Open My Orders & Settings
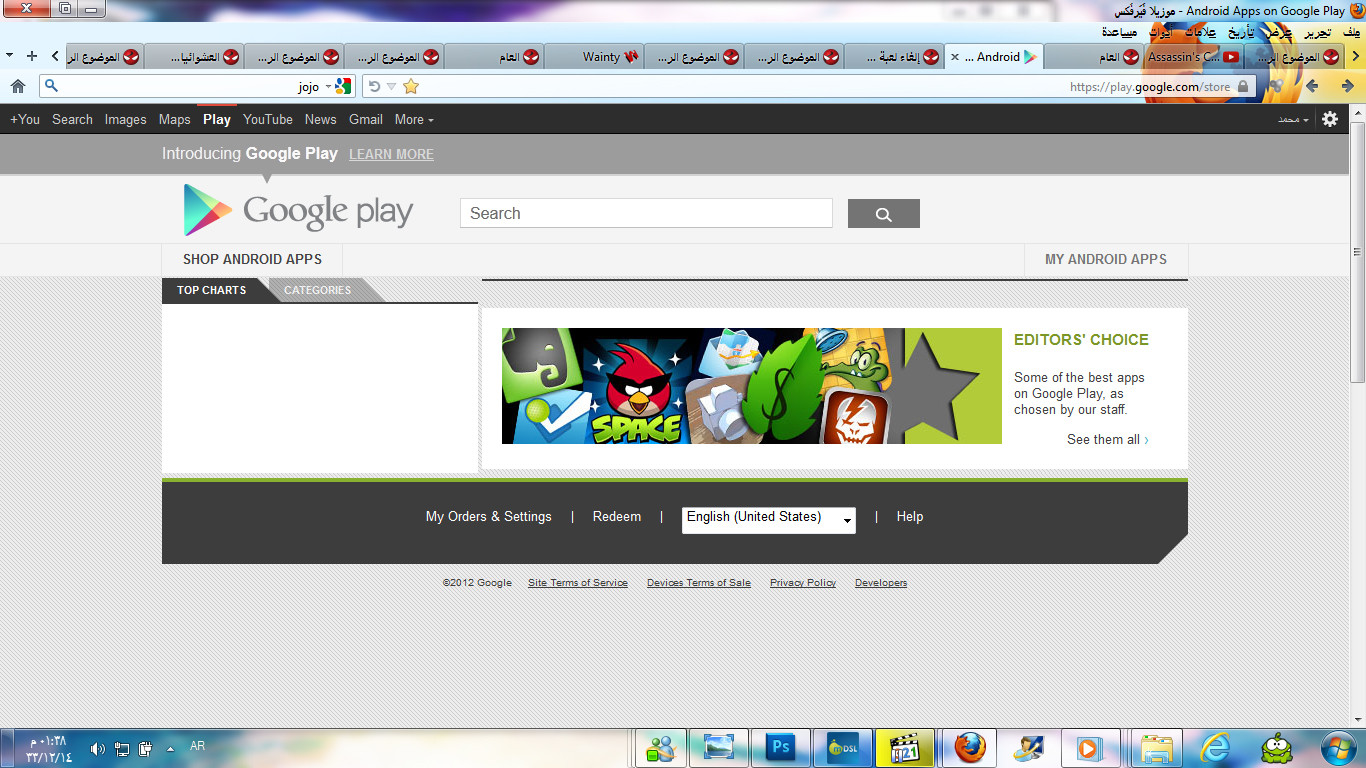The height and width of the screenshot is (768, 1366). click(x=489, y=517)
